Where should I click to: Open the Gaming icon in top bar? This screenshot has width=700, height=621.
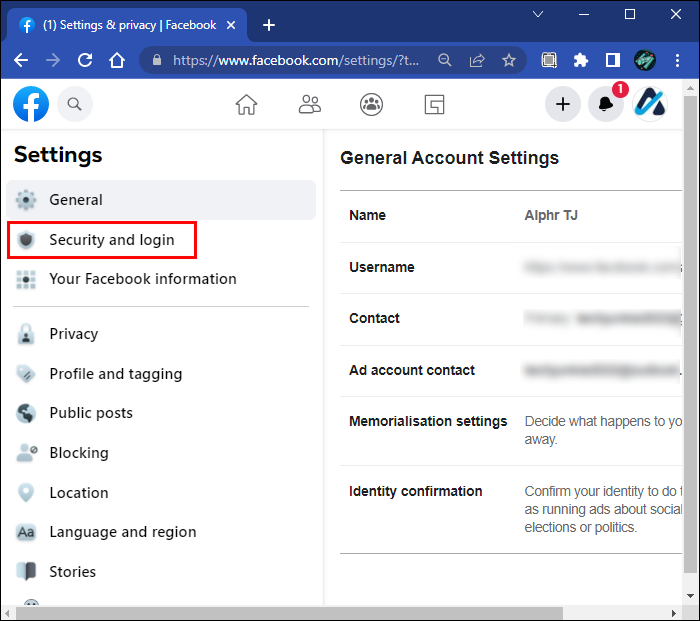click(434, 104)
